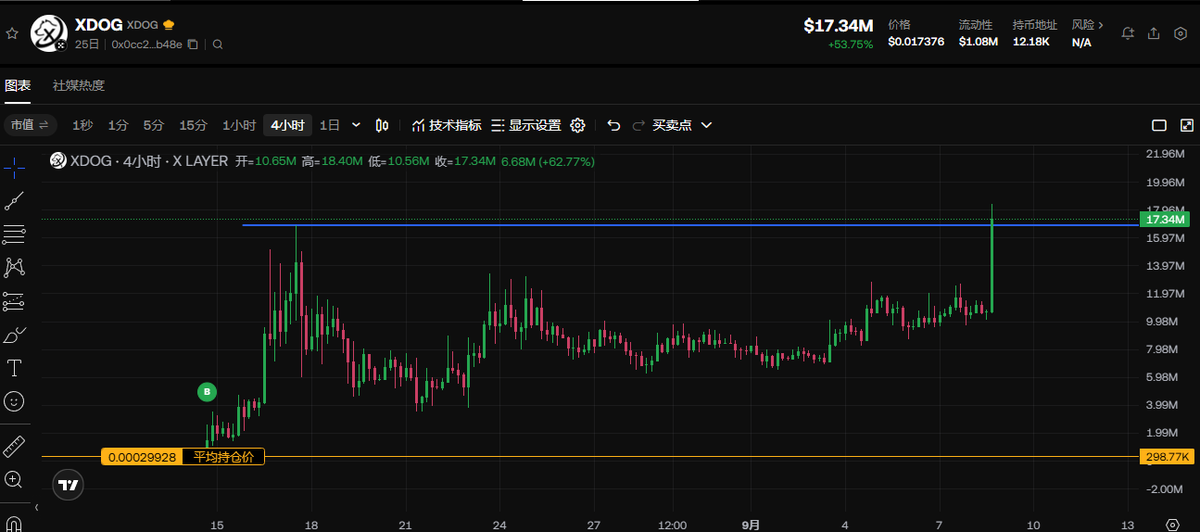Select the forecast and measurement tool
Image resolution: width=1200 pixels, height=532 pixels.
[x=14, y=301]
